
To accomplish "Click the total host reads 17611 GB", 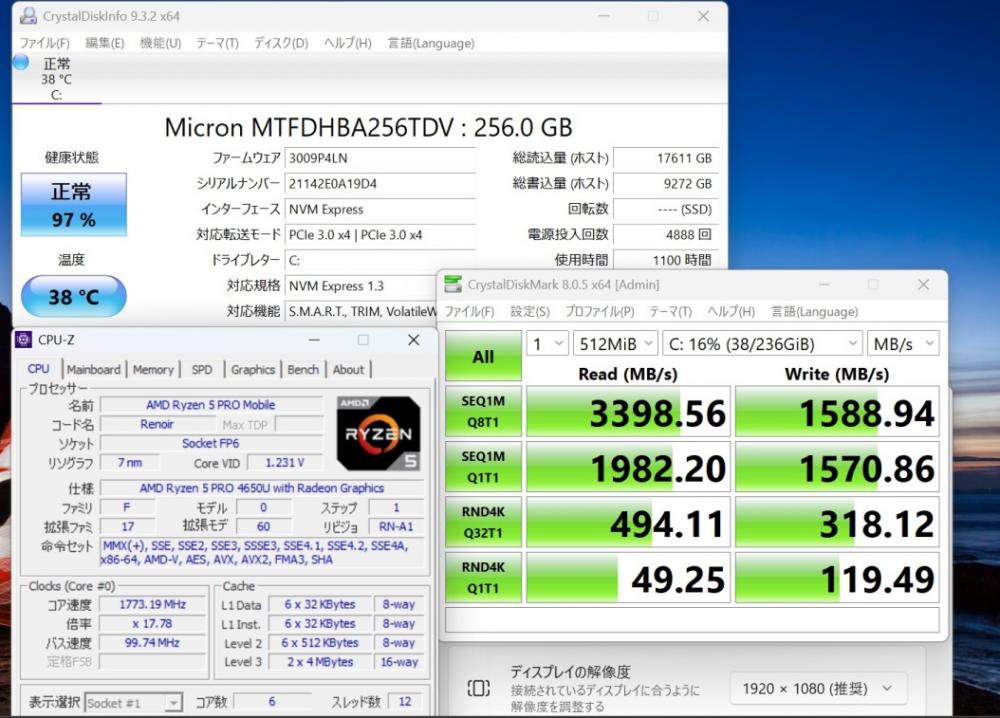I will pyautogui.click(x=665, y=158).
